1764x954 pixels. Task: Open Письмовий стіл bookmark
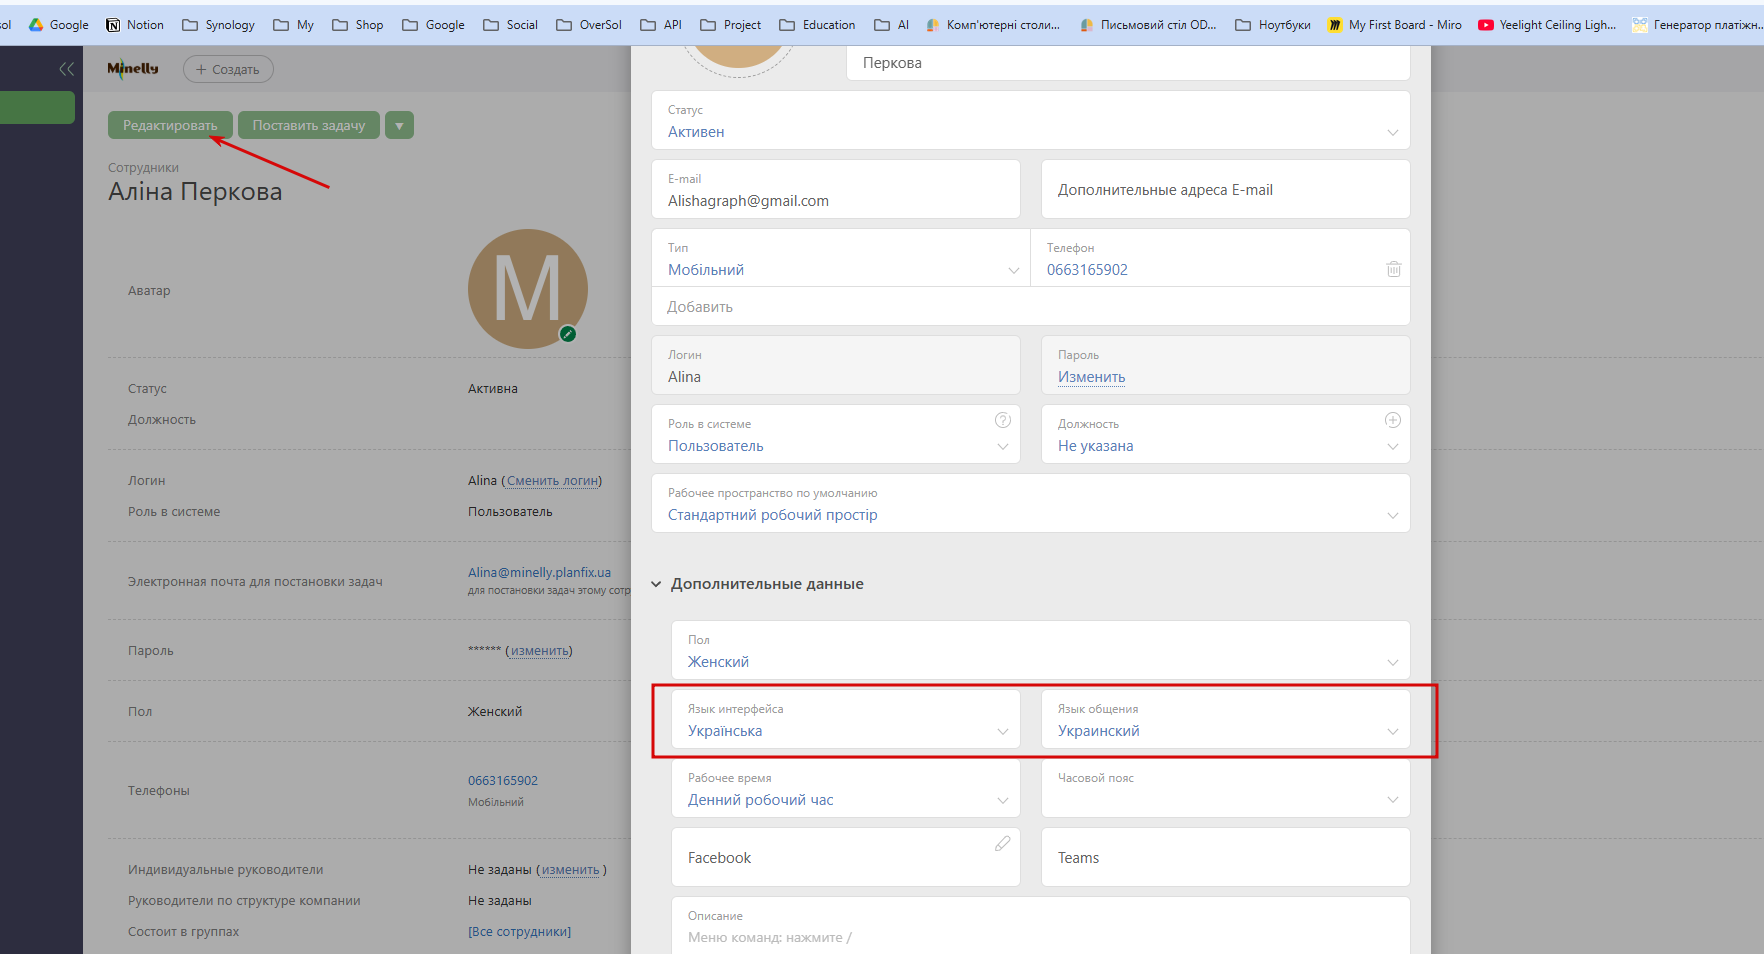click(1148, 25)
